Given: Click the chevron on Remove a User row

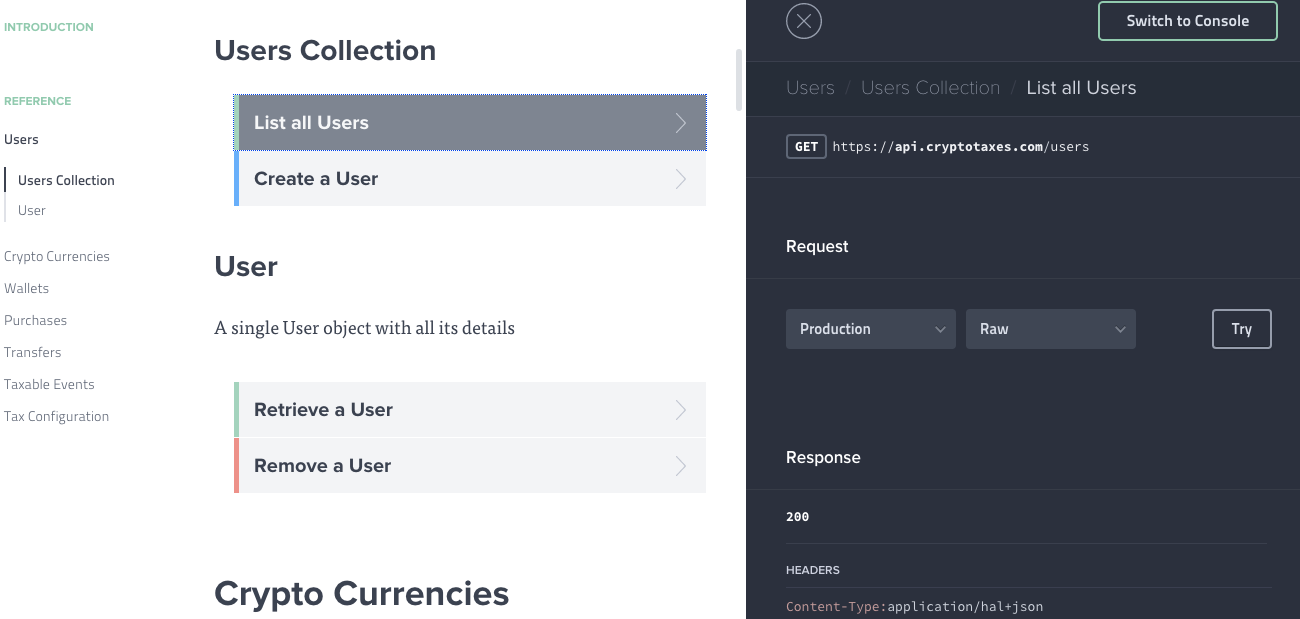Looking at the screenshot, I should 681,466.
